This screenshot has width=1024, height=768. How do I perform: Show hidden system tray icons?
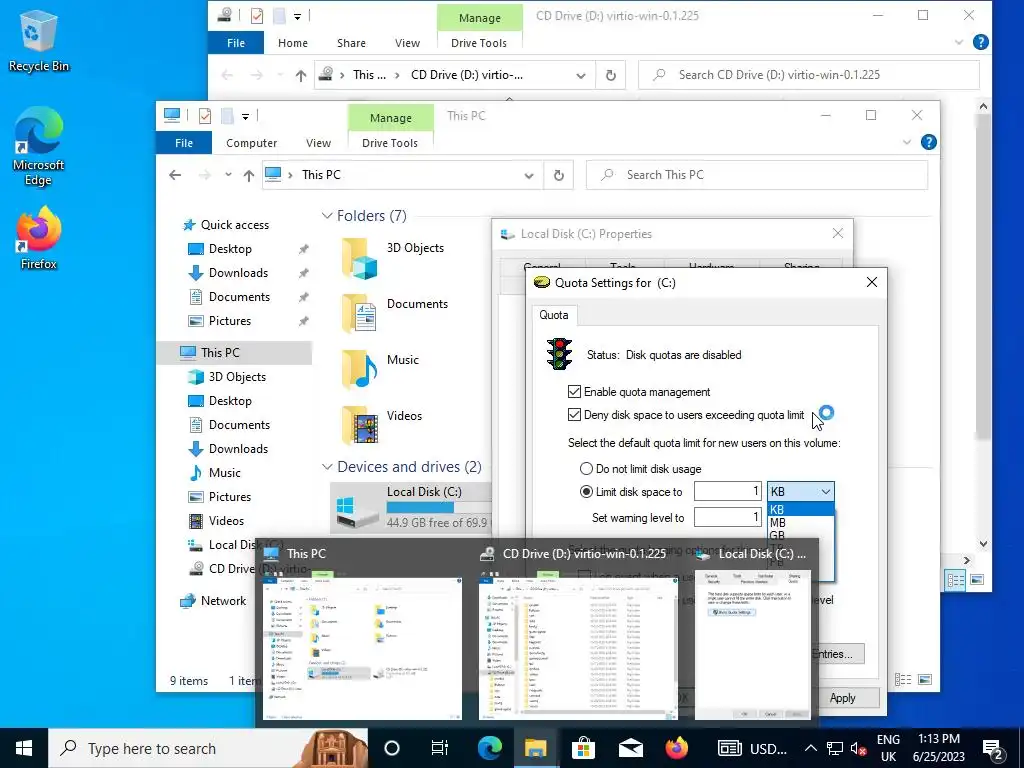[x=810, y=748]
